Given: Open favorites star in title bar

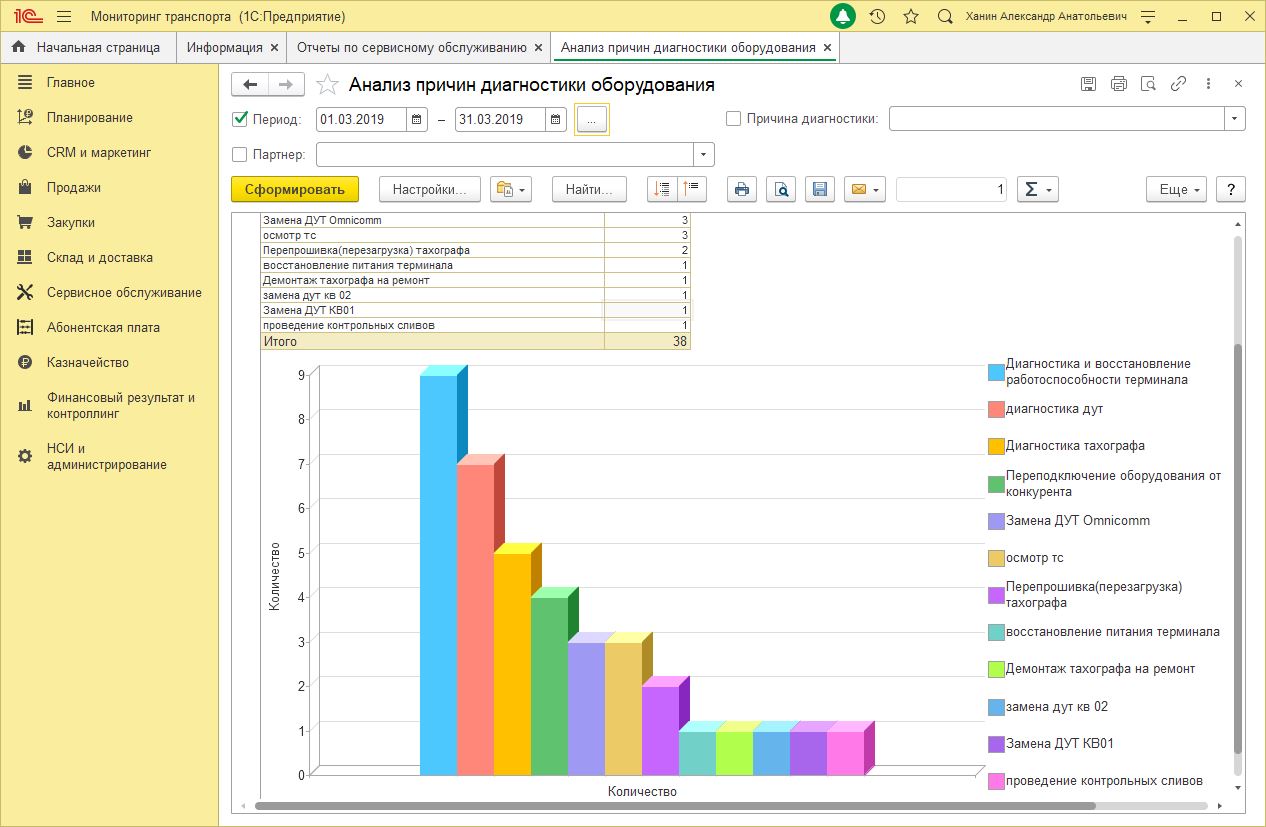Looking at the screenshot, I should click(911, 16).
